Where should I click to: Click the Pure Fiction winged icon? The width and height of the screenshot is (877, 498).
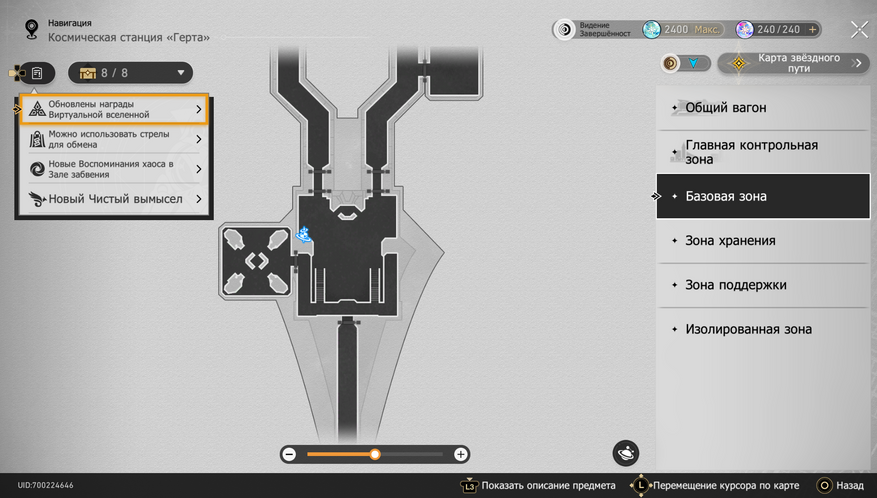37,199
